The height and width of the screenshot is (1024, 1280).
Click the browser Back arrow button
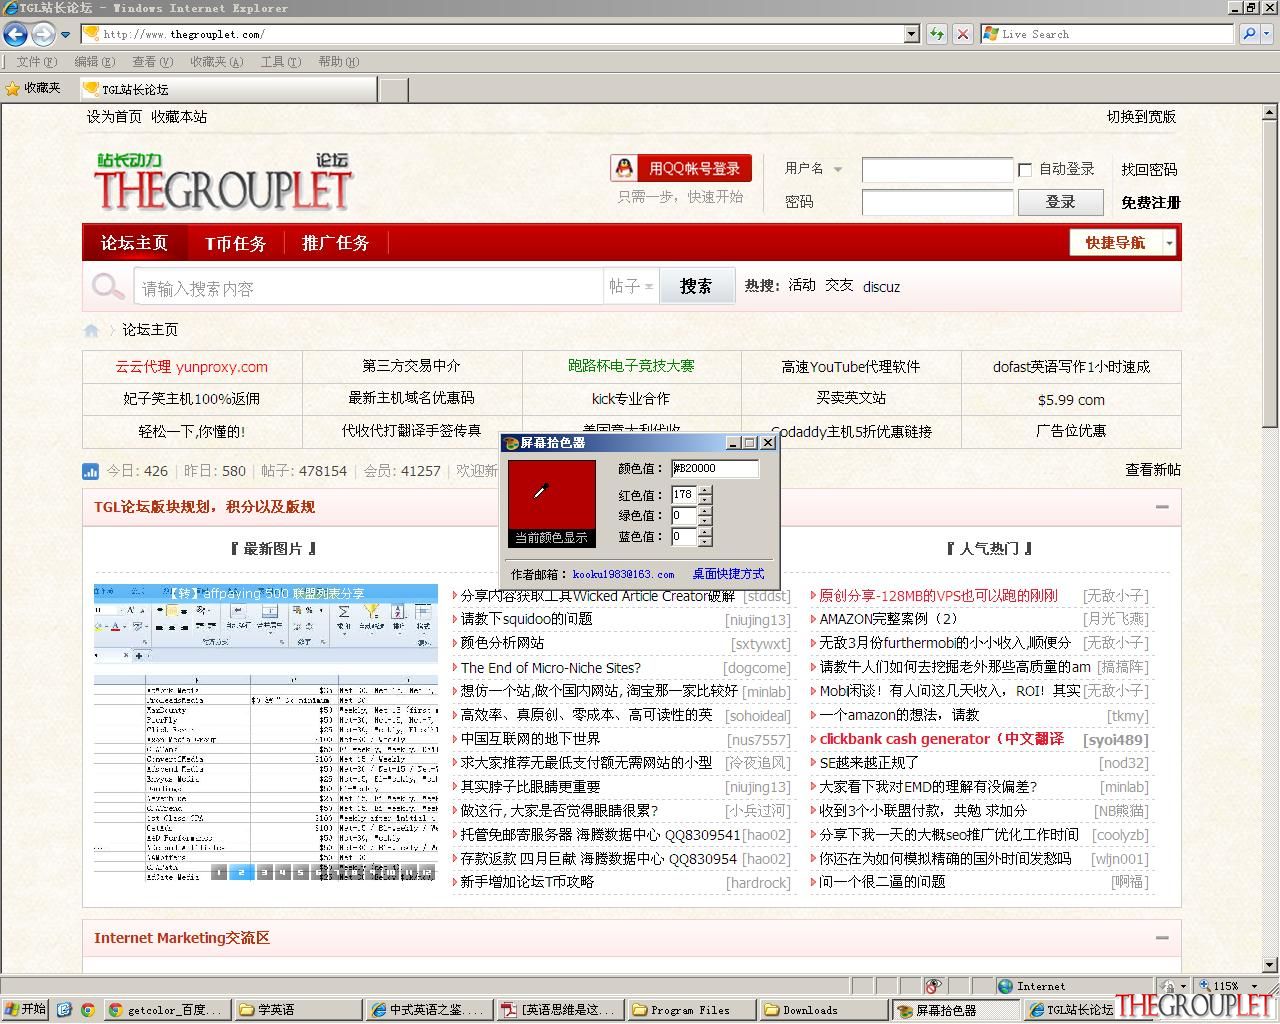pos(15,34)
